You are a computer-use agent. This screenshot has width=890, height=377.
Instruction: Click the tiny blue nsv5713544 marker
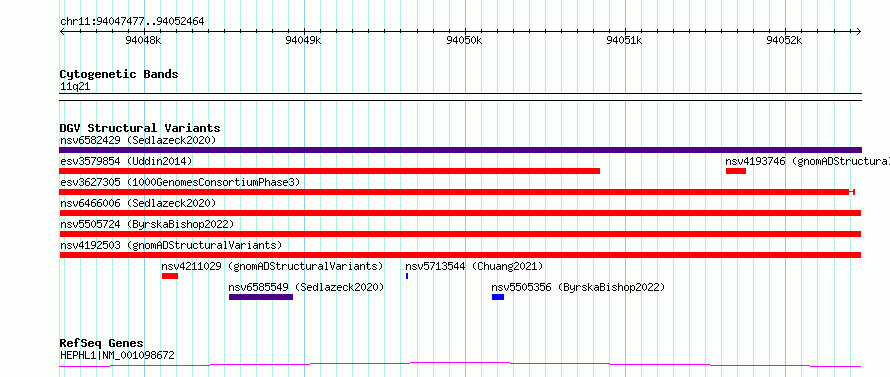click(x=407, y=276)
